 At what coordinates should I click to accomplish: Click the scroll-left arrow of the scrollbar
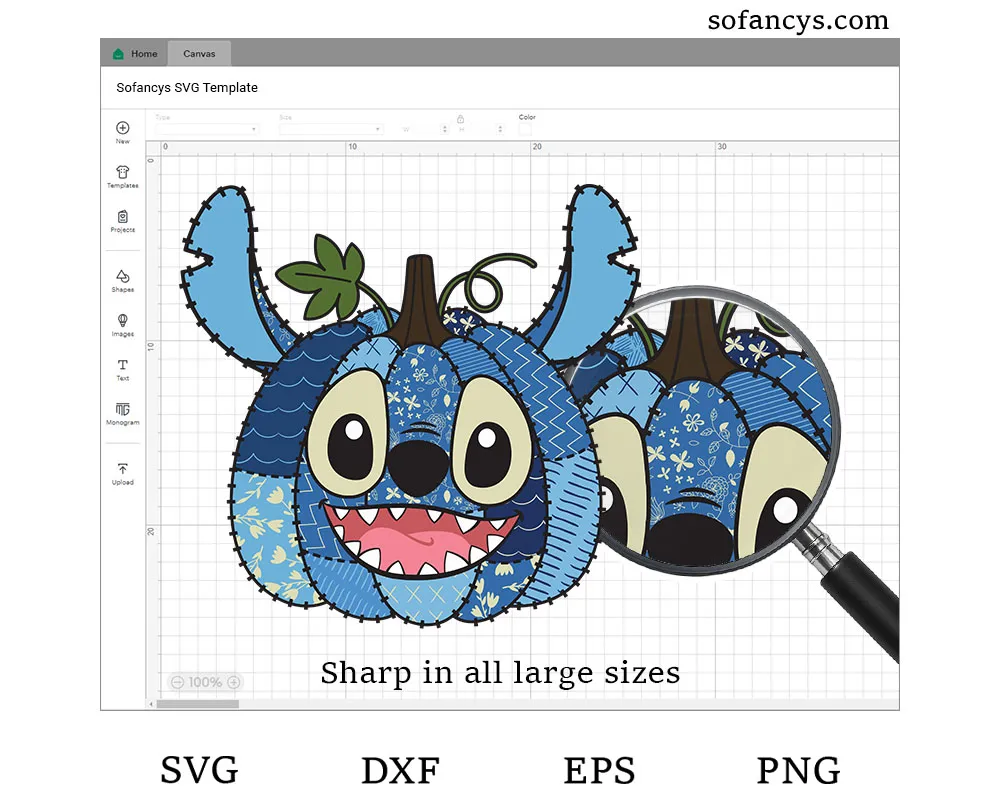(x=151, y=704)
